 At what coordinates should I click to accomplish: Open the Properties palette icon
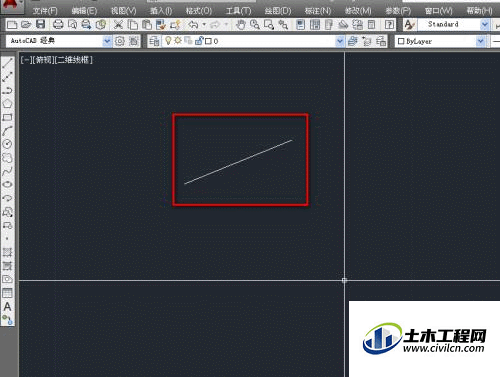pyautogui.click(x=301, y=24)
